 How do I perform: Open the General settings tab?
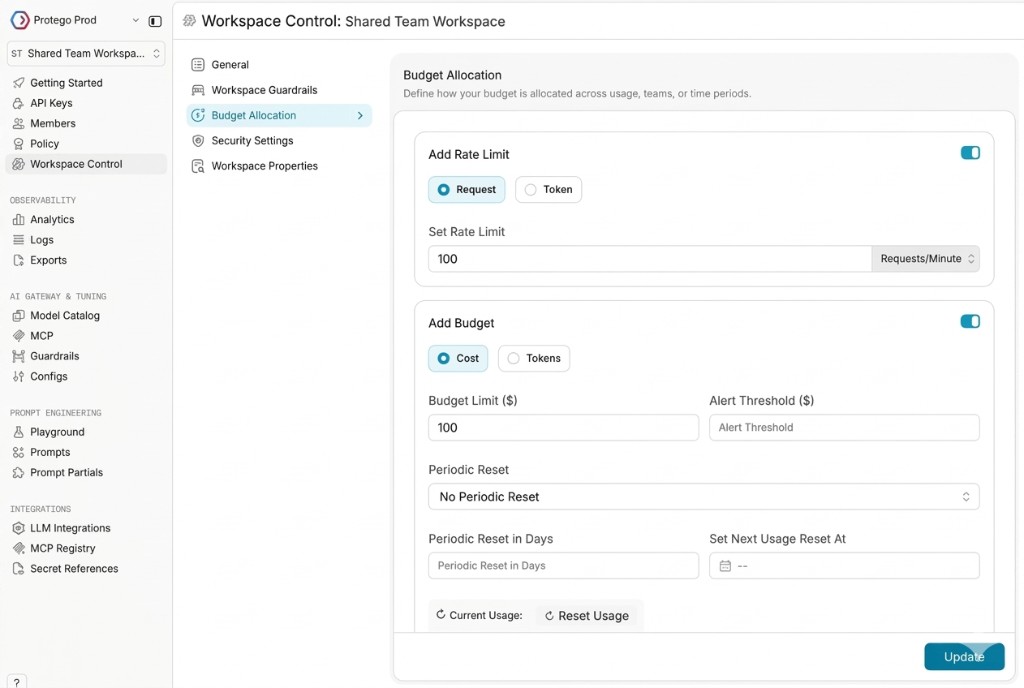[x=279, y=65]
